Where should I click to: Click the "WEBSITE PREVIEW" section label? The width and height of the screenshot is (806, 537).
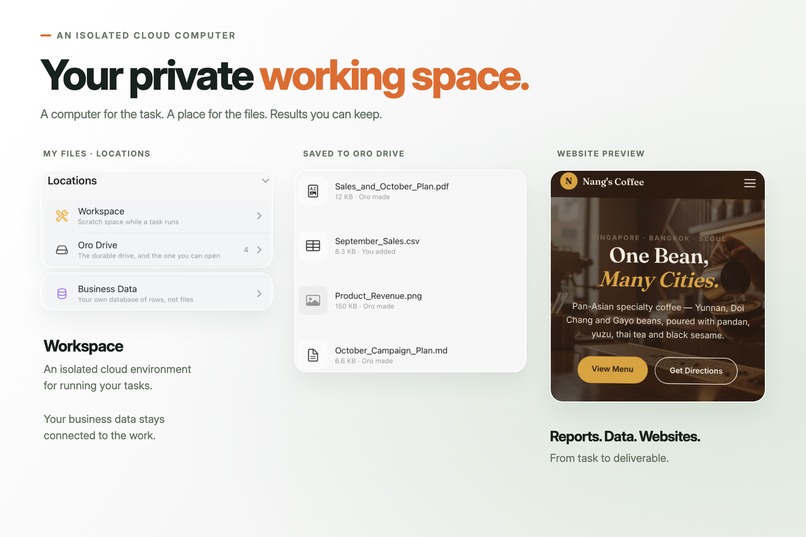(600, 154)
